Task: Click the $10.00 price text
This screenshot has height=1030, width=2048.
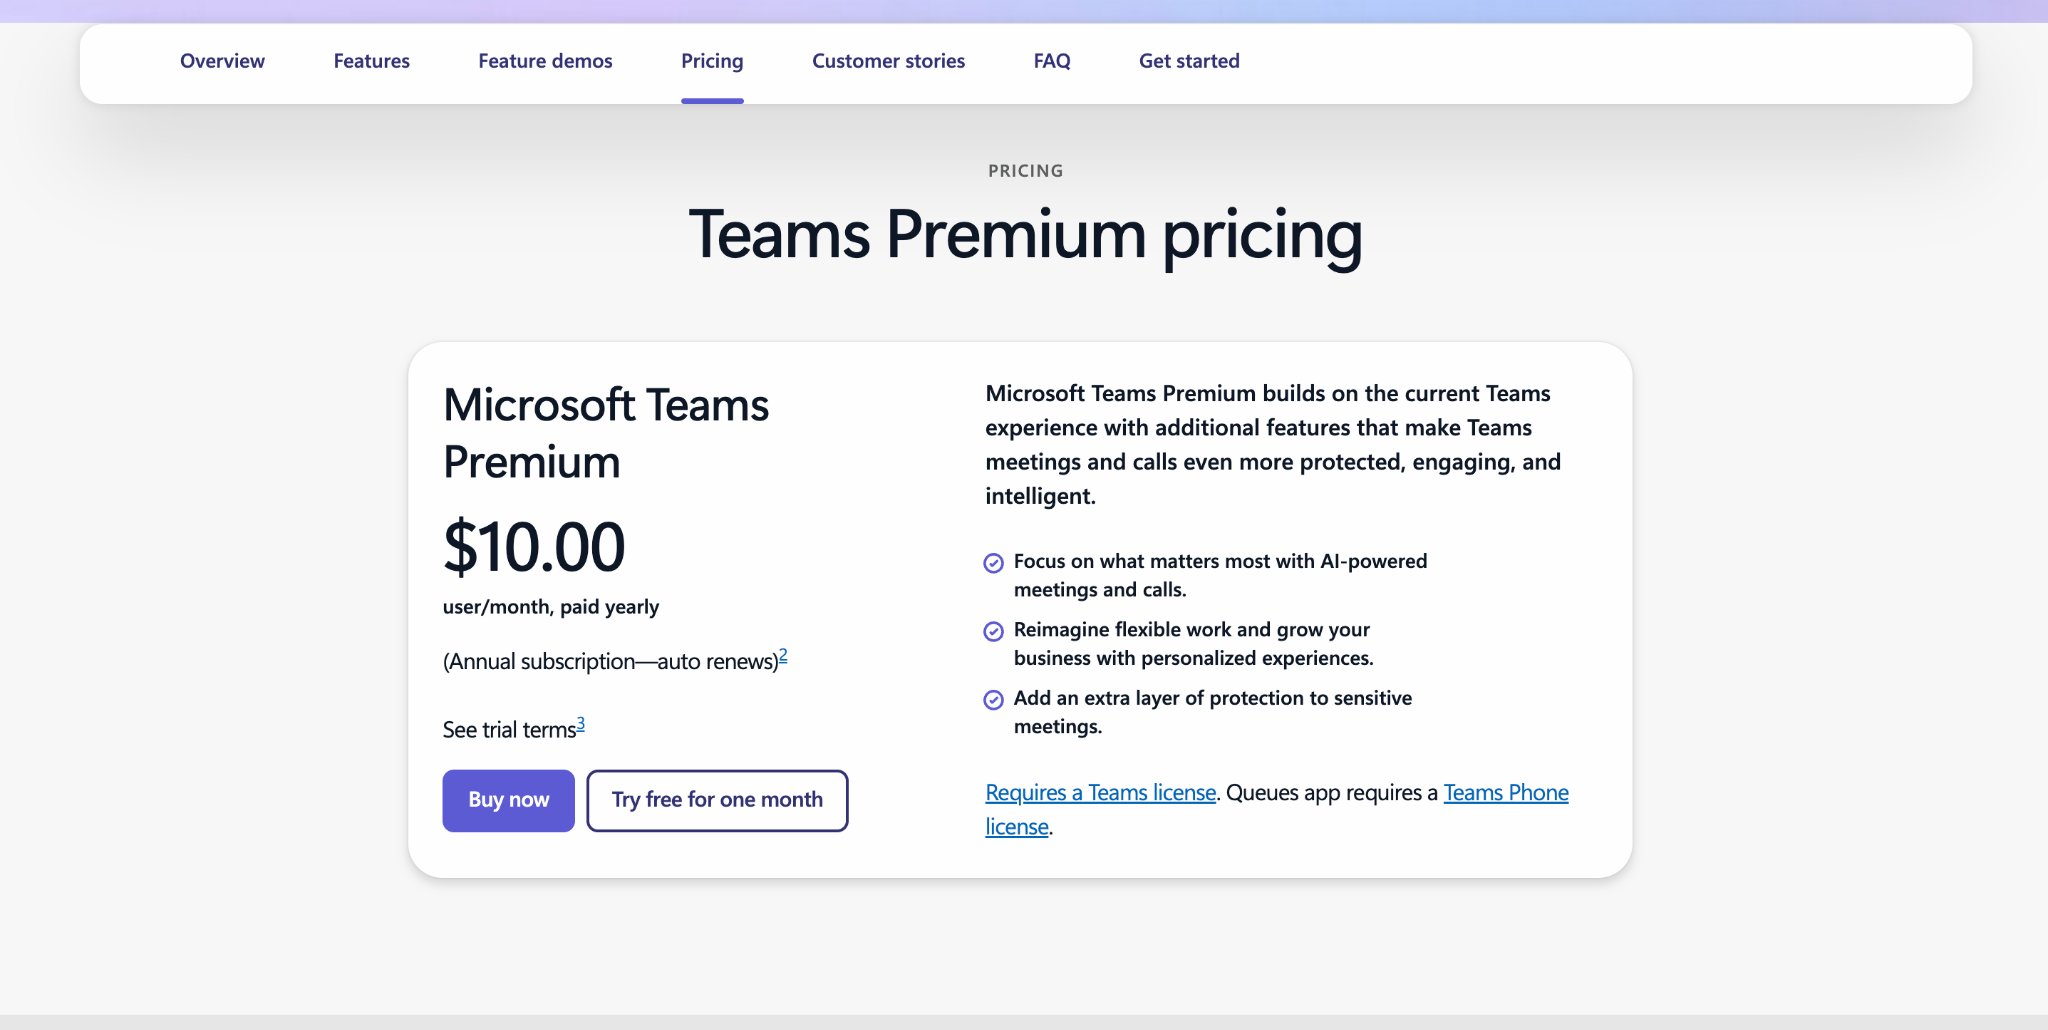Action: point(534,547)
